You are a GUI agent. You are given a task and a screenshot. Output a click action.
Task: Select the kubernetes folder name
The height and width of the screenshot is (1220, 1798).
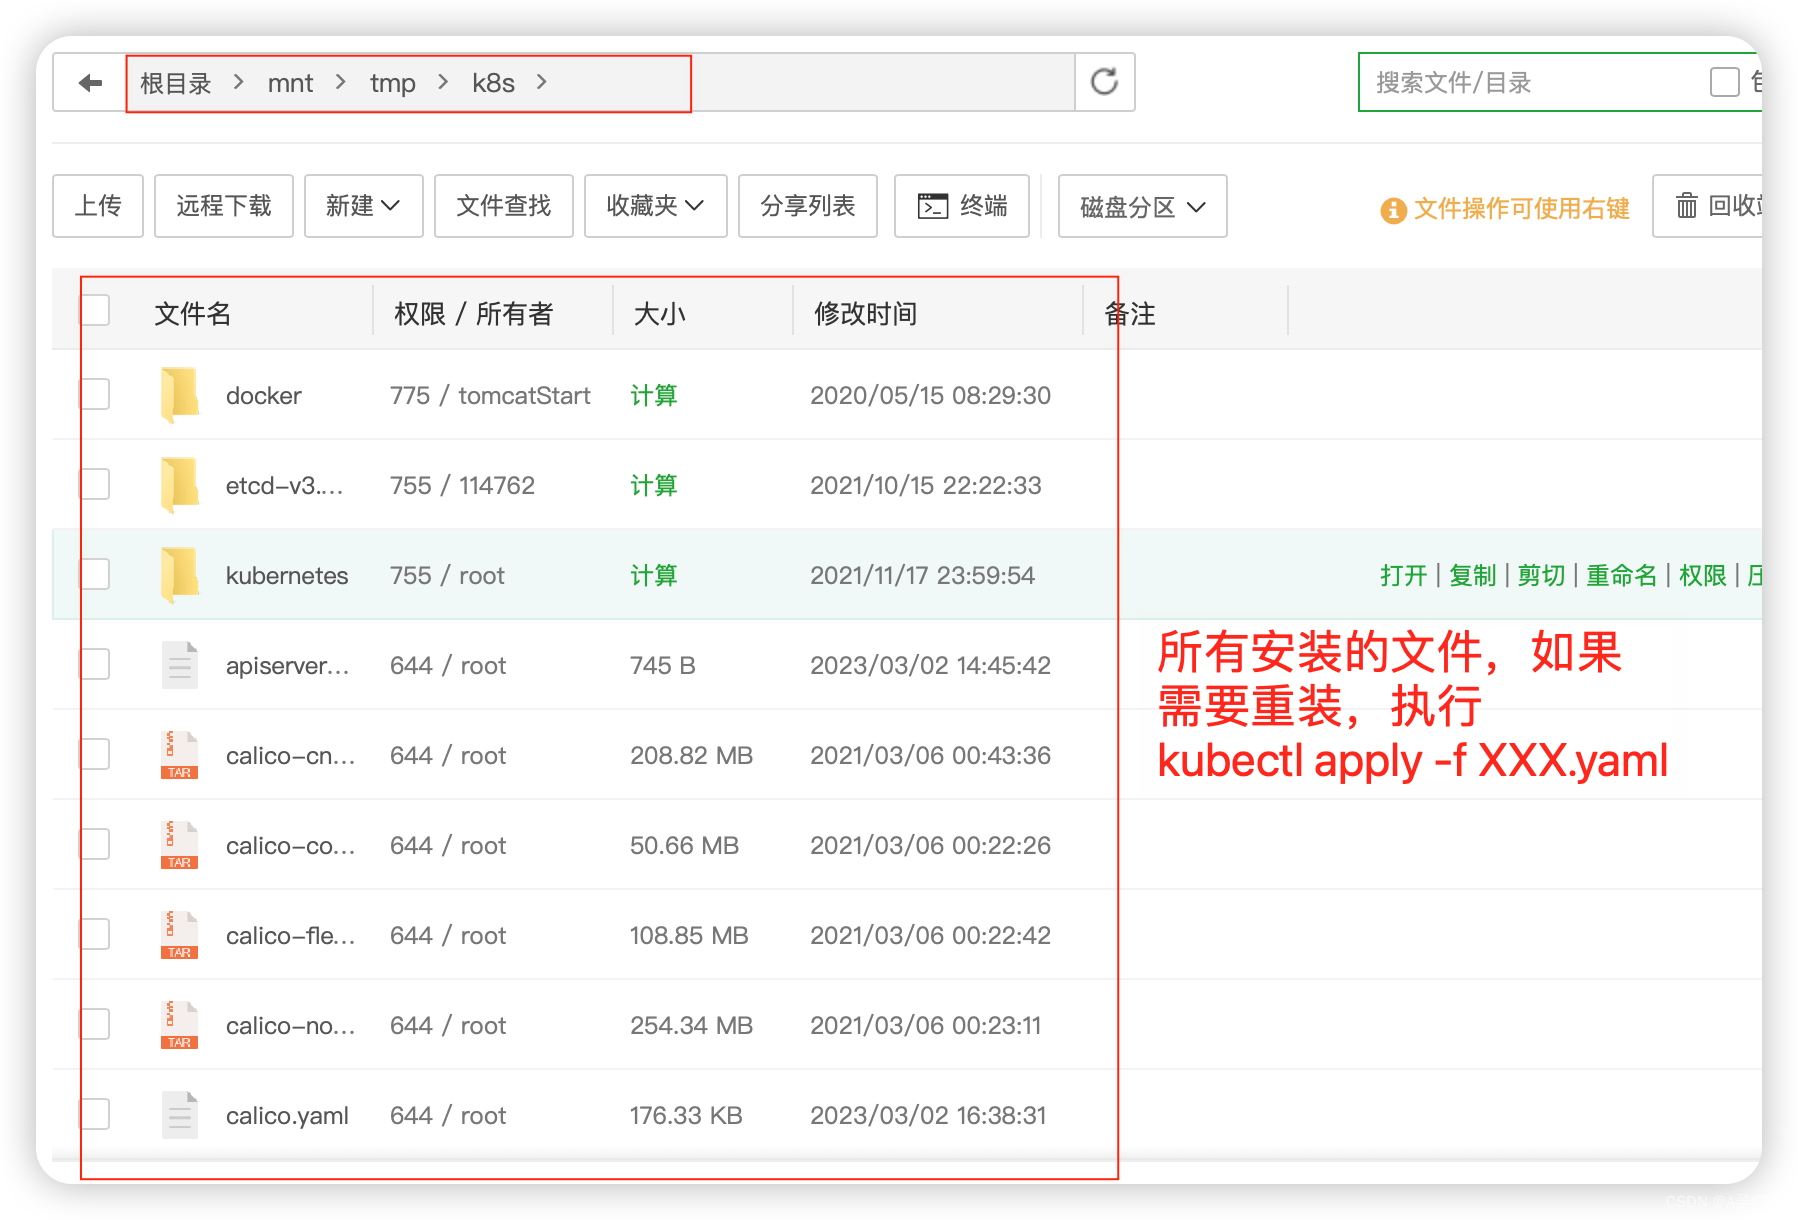coord(287,576)
